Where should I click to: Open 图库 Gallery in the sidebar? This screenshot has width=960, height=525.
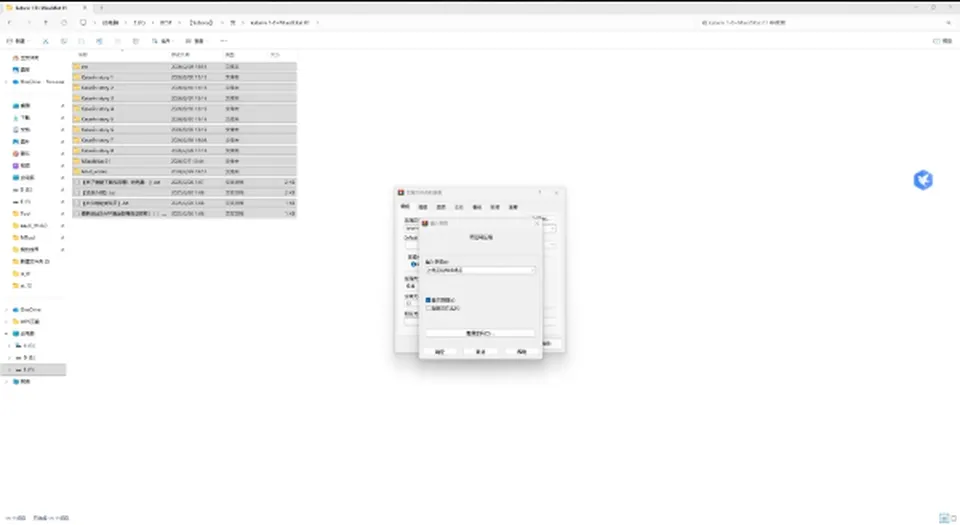click(21, 70)
